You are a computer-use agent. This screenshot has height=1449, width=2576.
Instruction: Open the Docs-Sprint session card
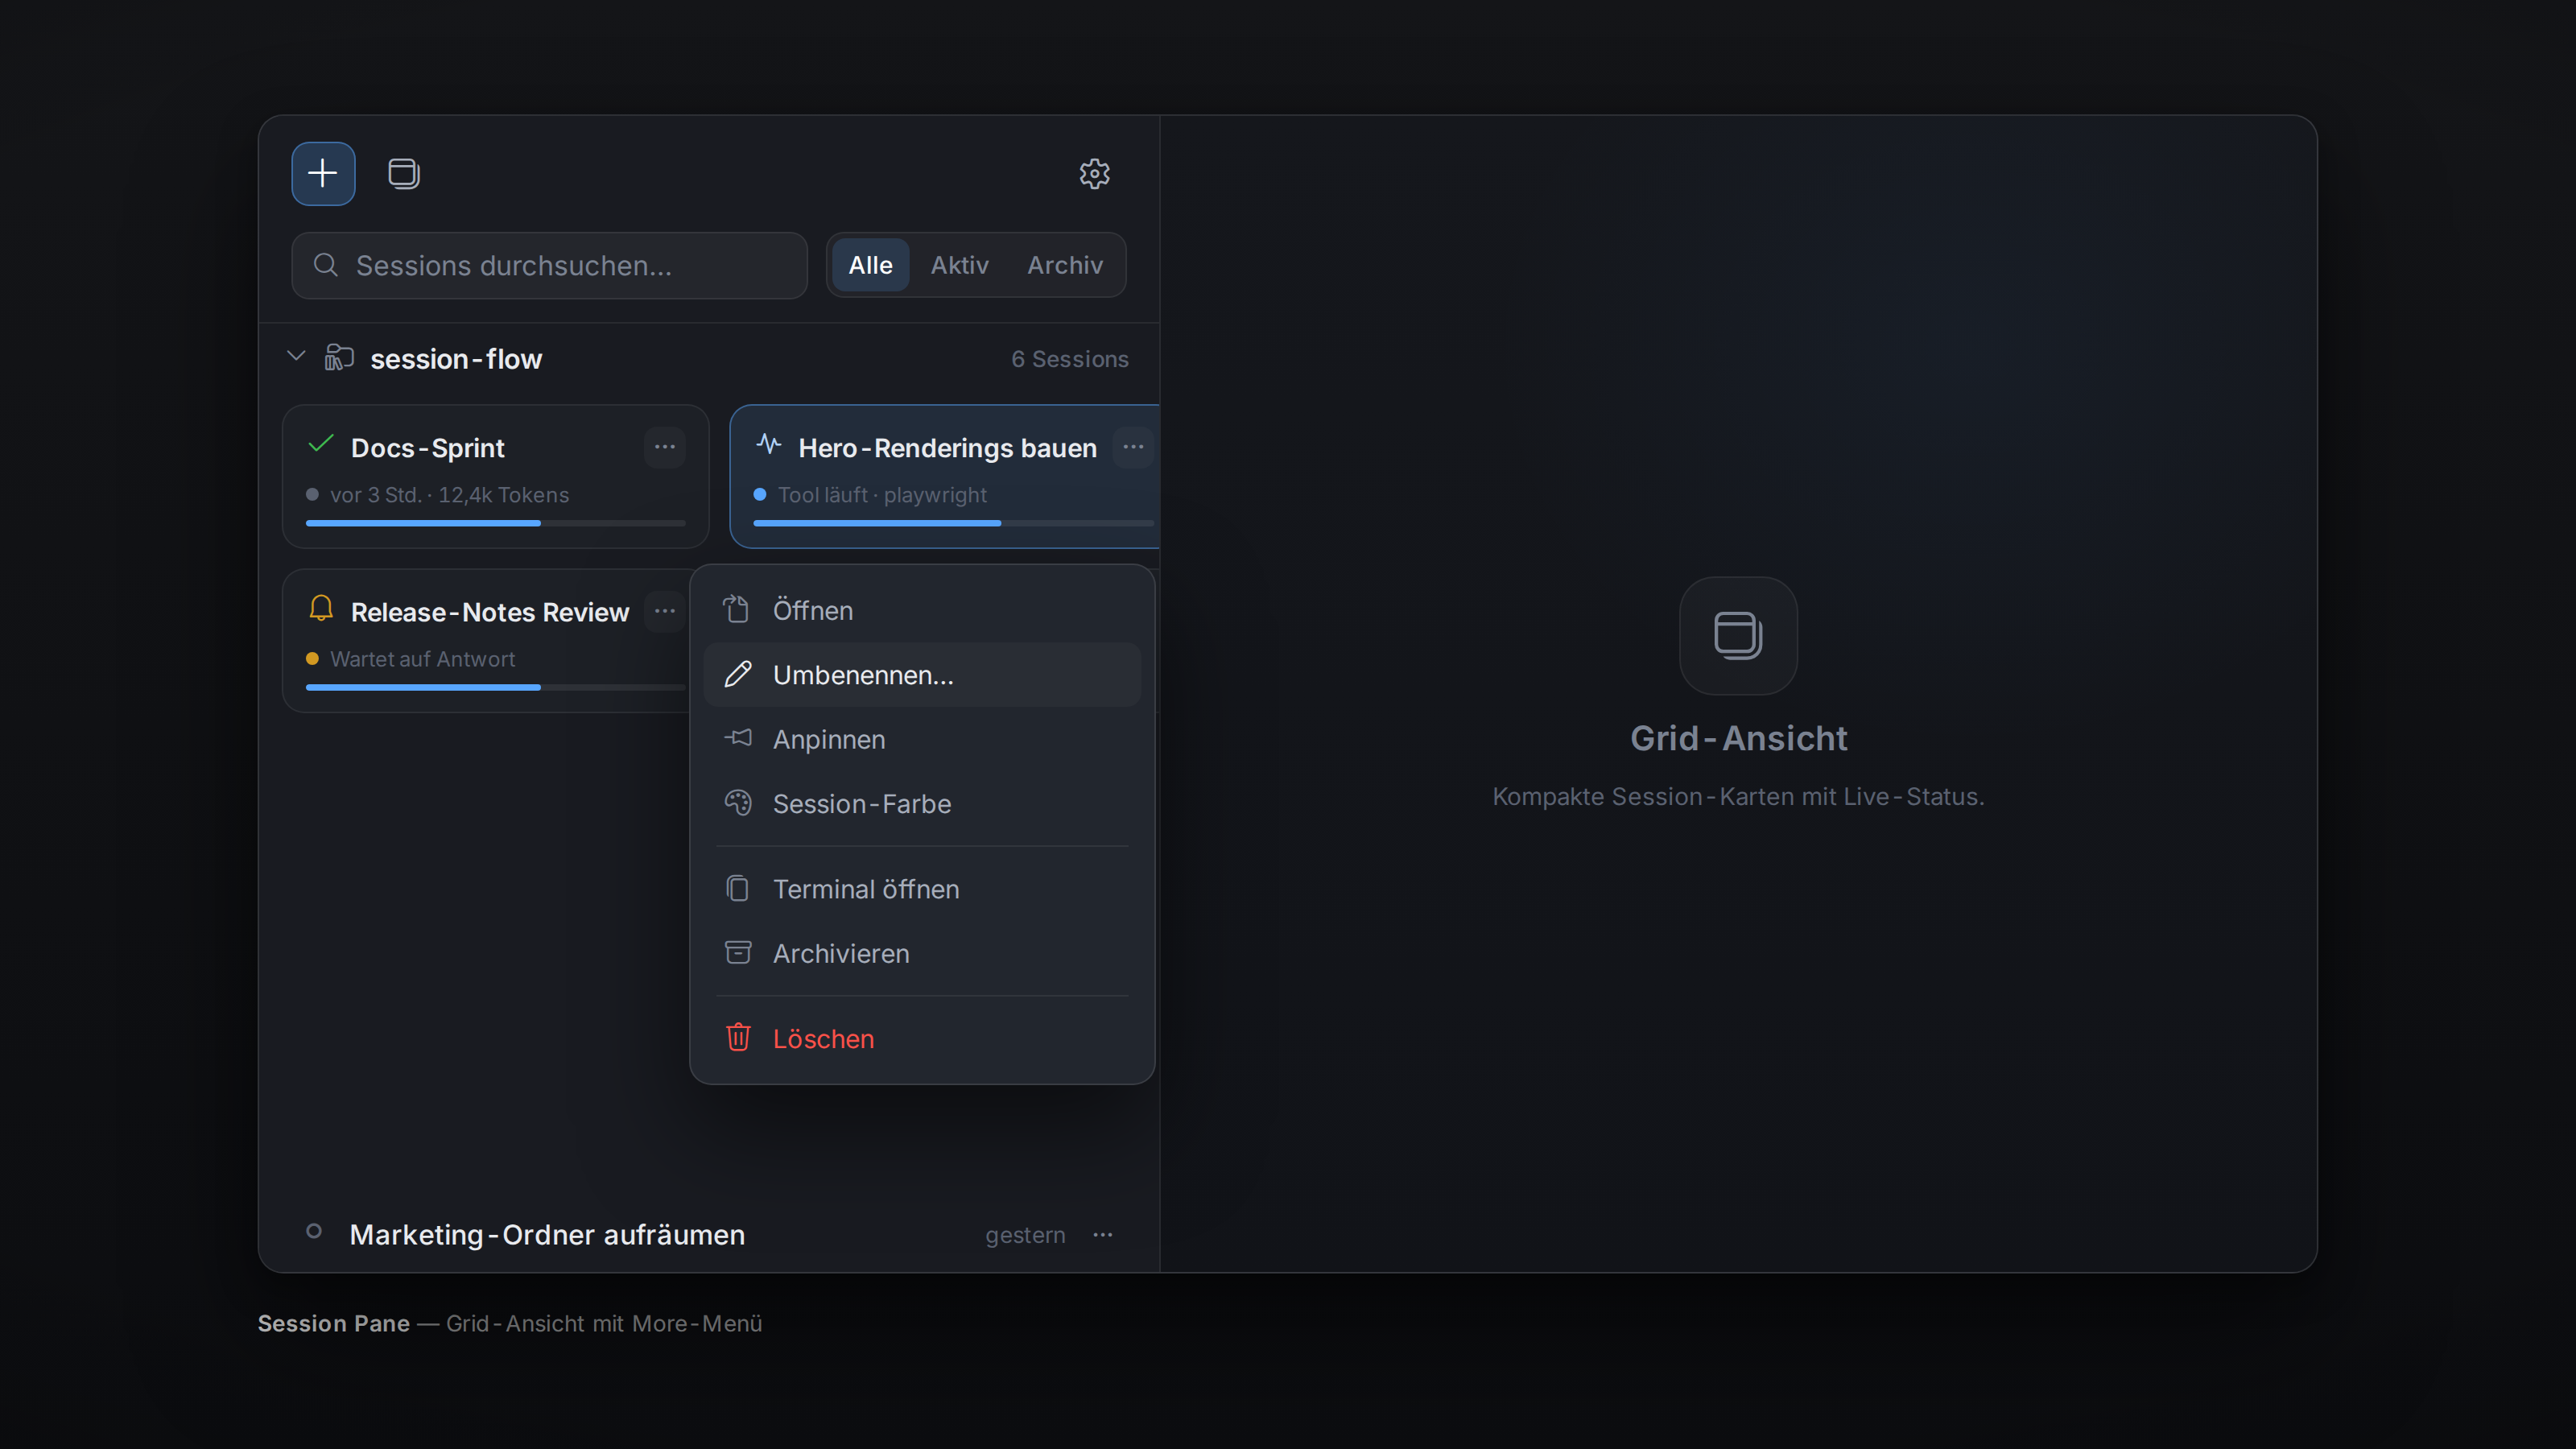coord(495,476)
